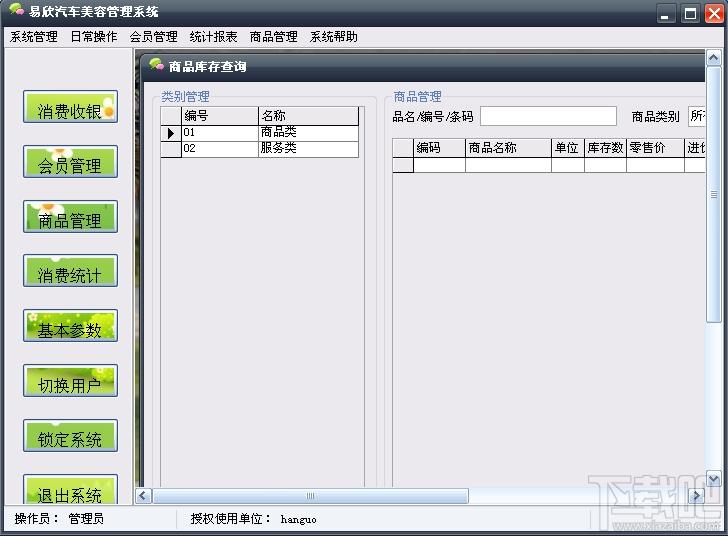Open the 商品管理 menu in menu bar
The width and height of the screenshot is (728, 536).
tap(273, 37)
